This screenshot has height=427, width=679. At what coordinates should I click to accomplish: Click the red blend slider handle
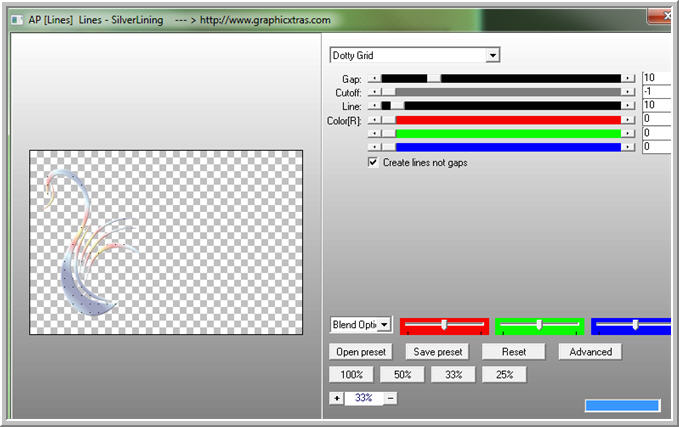444,325
